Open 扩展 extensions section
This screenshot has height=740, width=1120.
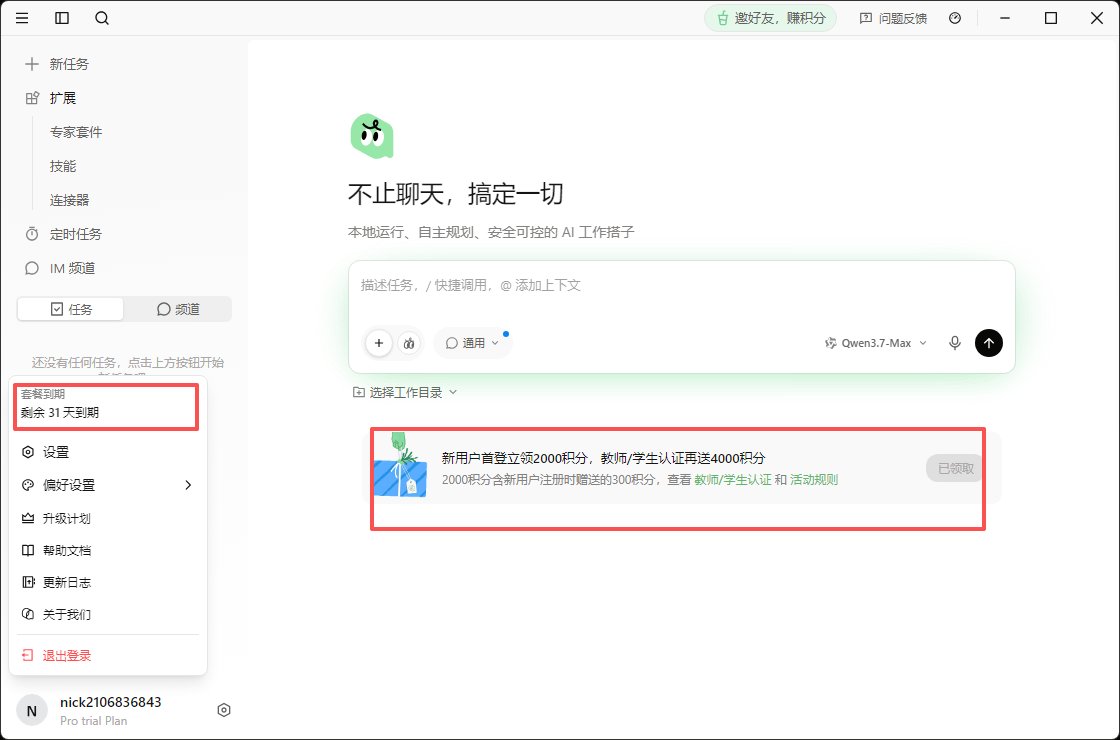(51, 98)
